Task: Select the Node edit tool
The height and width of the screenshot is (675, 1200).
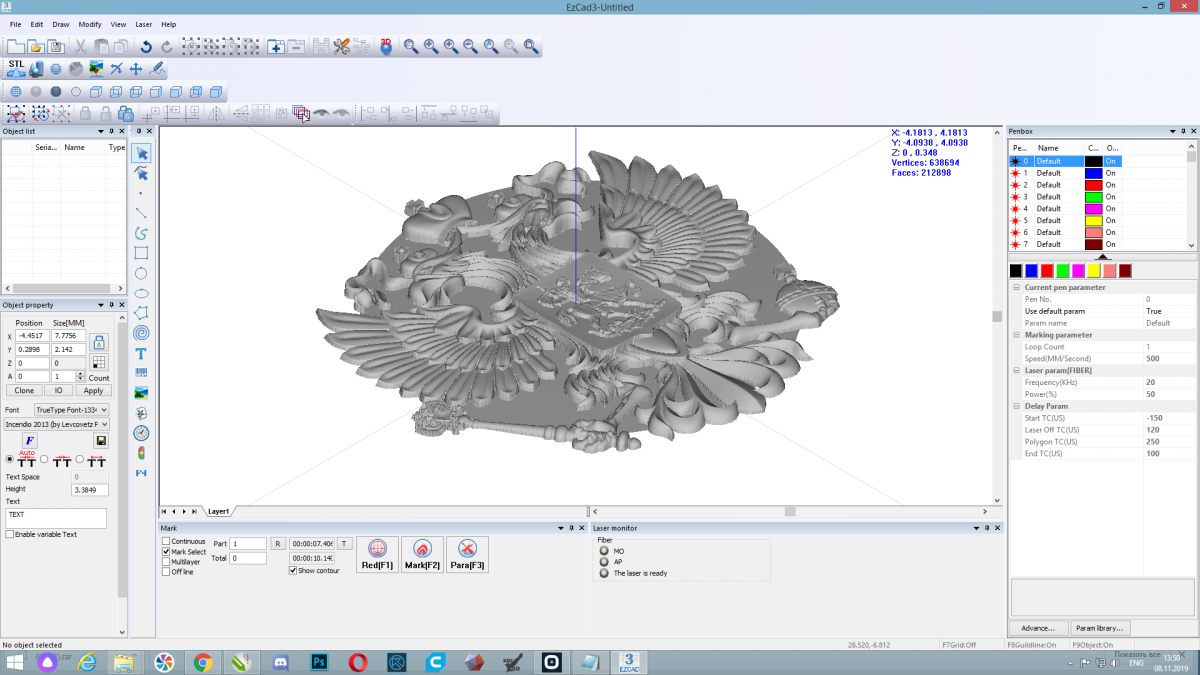Action: 142,173
